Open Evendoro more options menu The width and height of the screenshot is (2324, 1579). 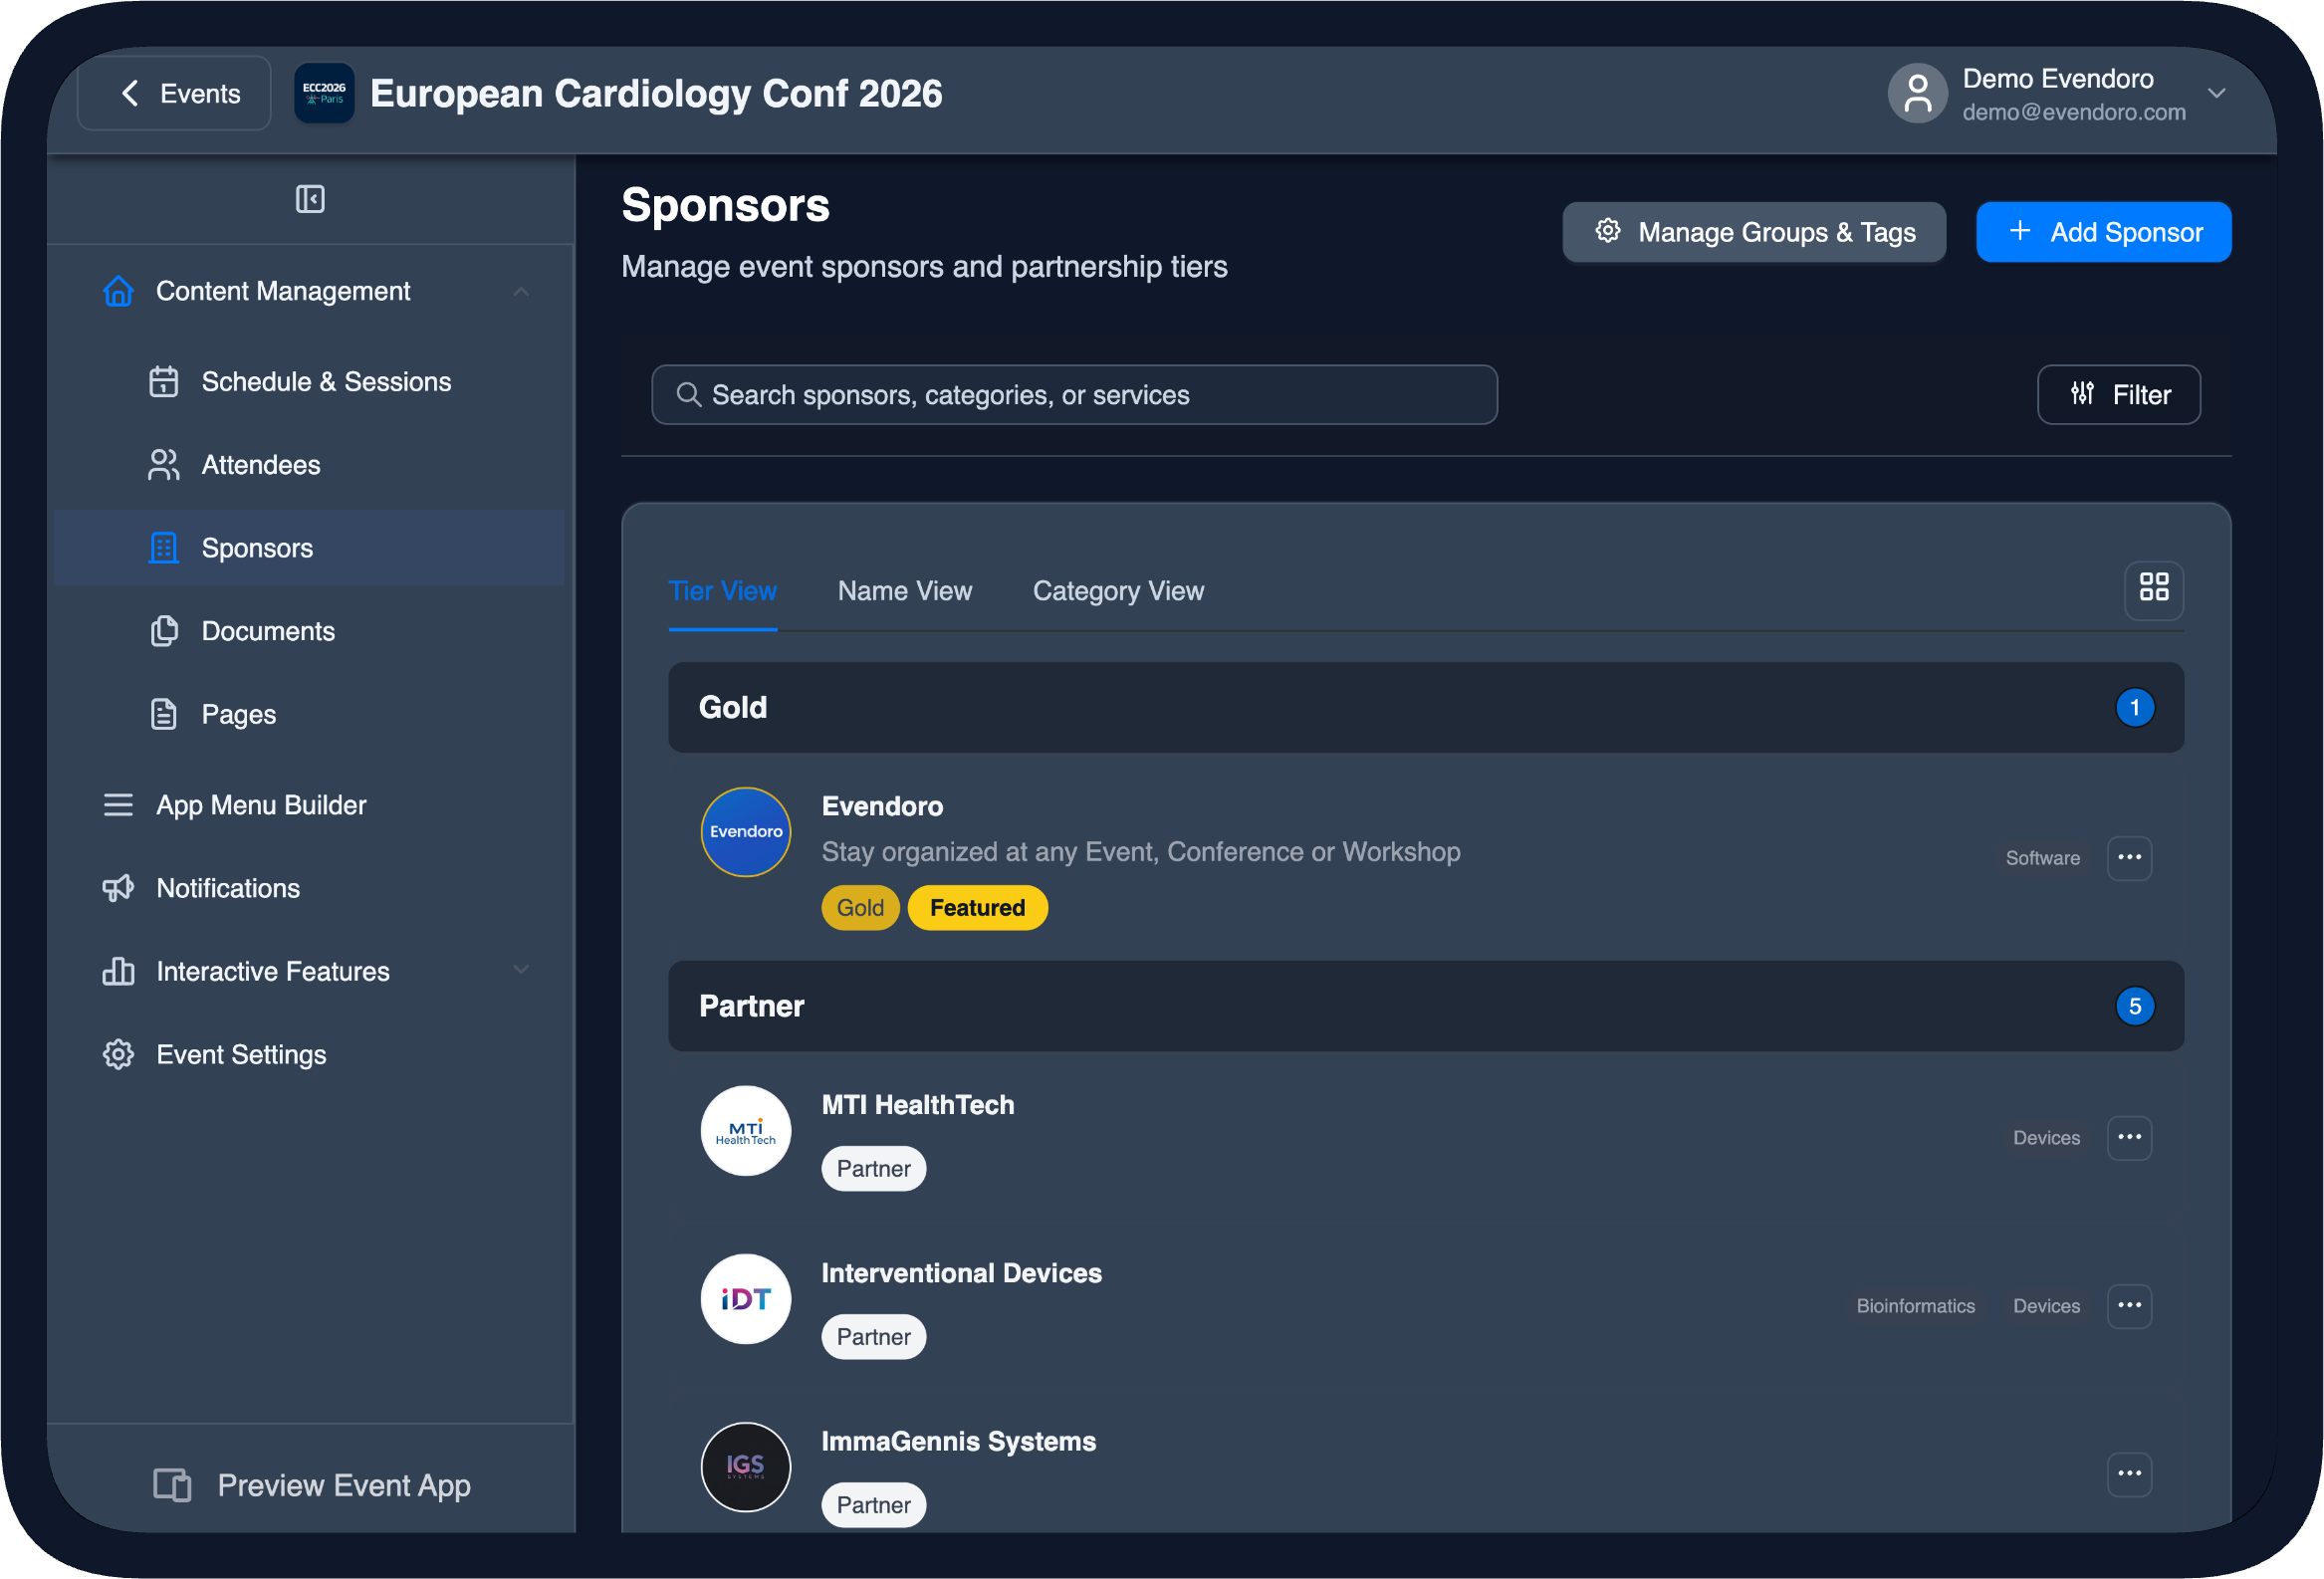coord(2129,858)
